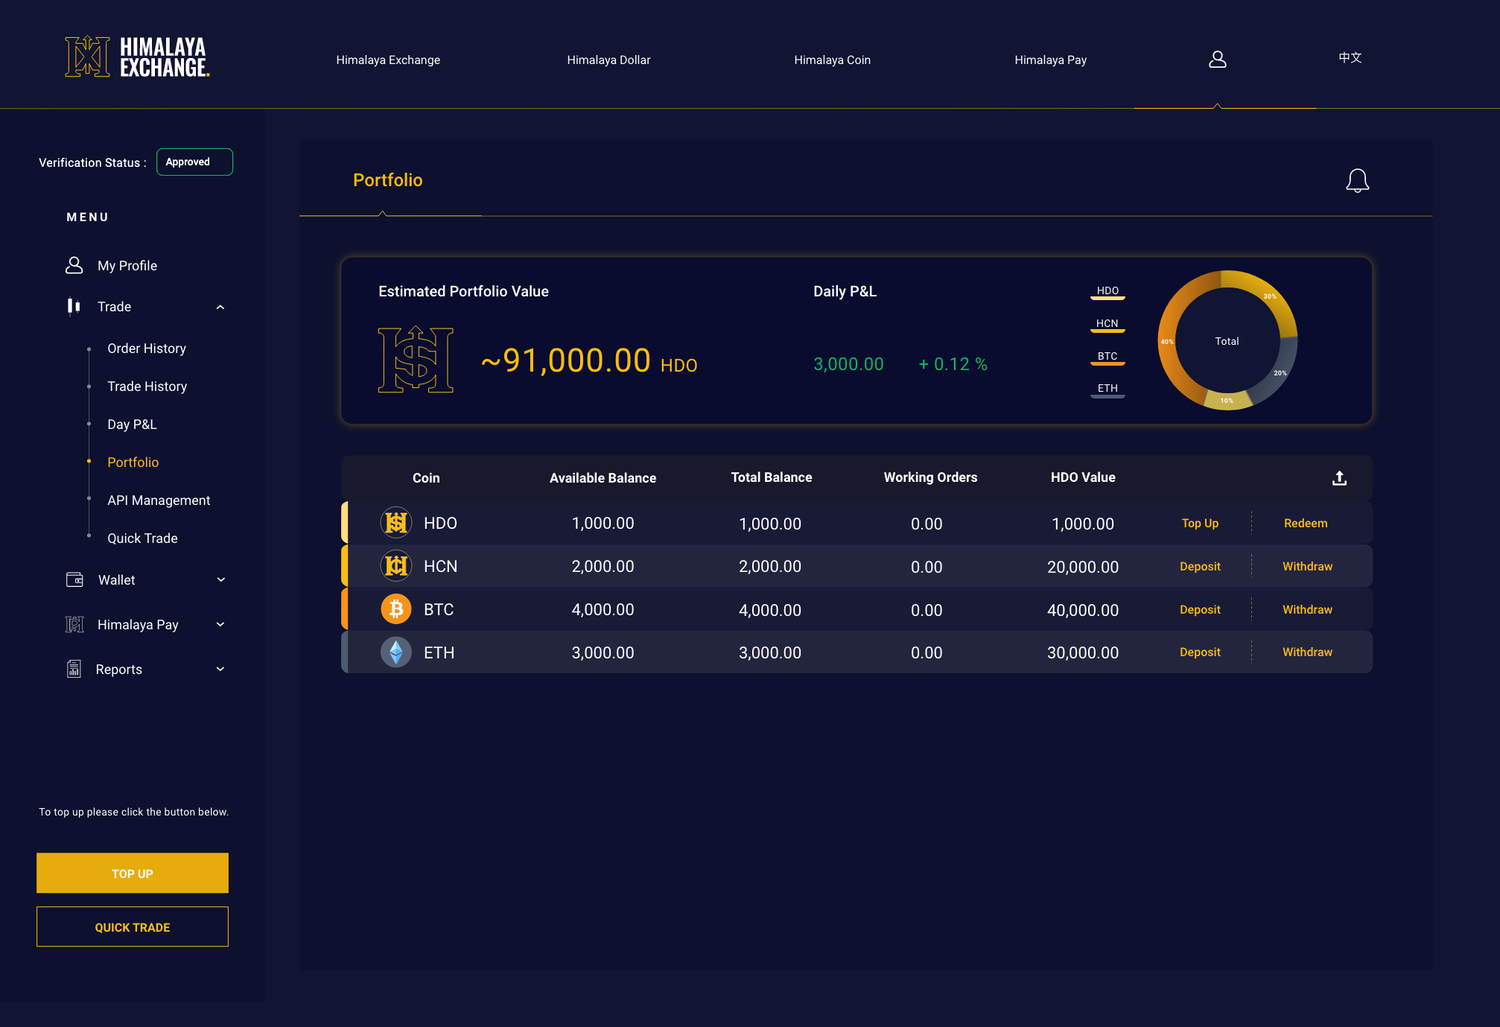Open Order History in Trade submenu
Screen dimensions: 1500x1027
(147, 349)
